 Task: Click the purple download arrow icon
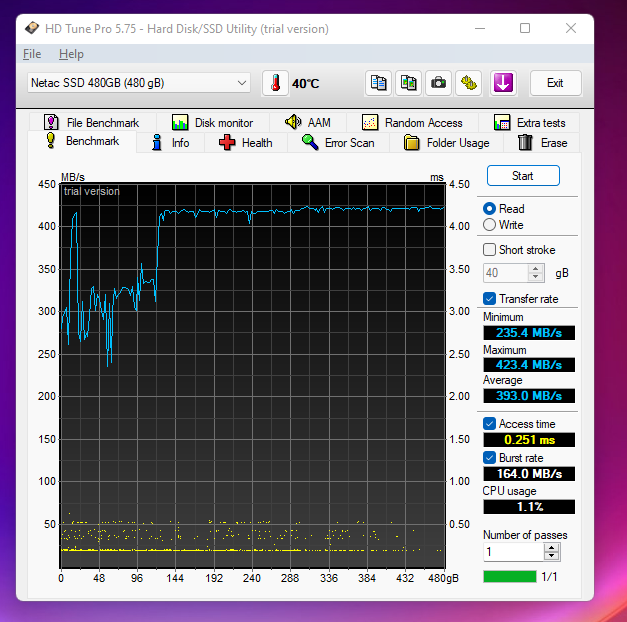tap(503, 83)
